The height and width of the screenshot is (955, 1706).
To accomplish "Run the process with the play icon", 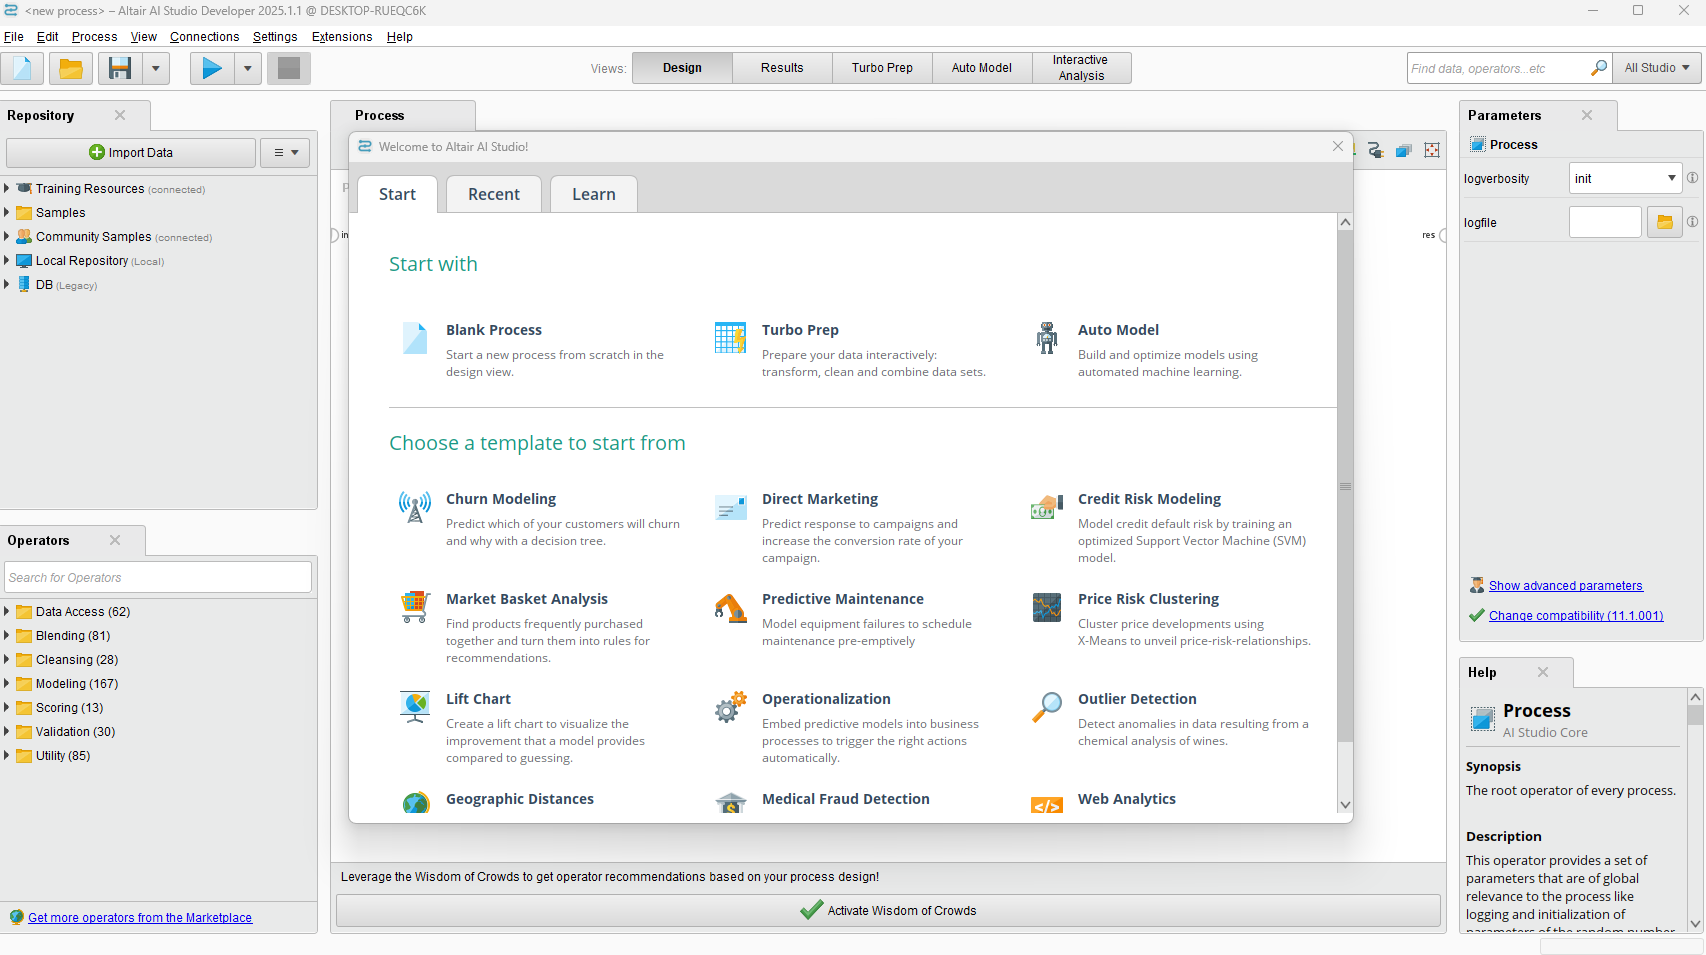I will tap(212, 68).
